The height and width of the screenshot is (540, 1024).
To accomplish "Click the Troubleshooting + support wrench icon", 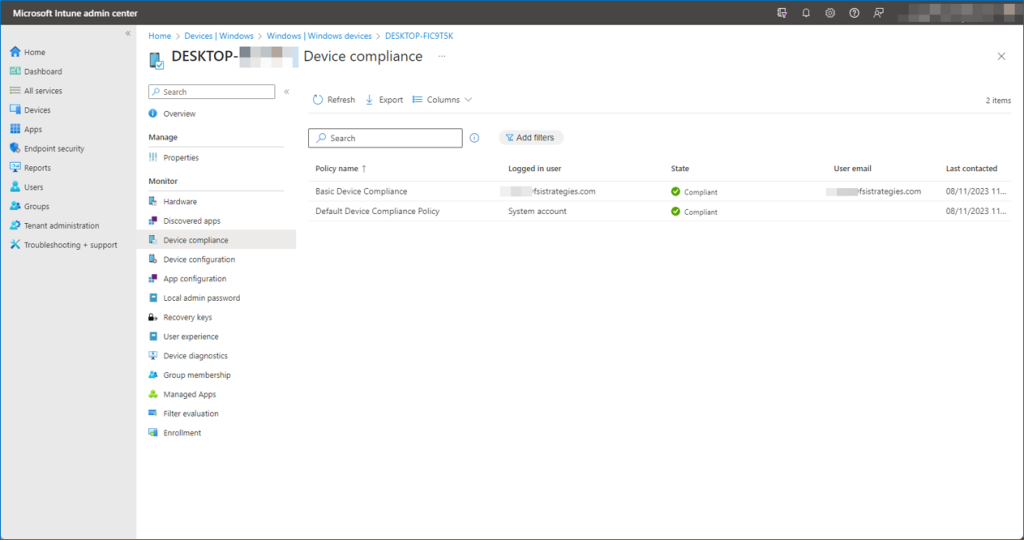I will click(15, 245).
